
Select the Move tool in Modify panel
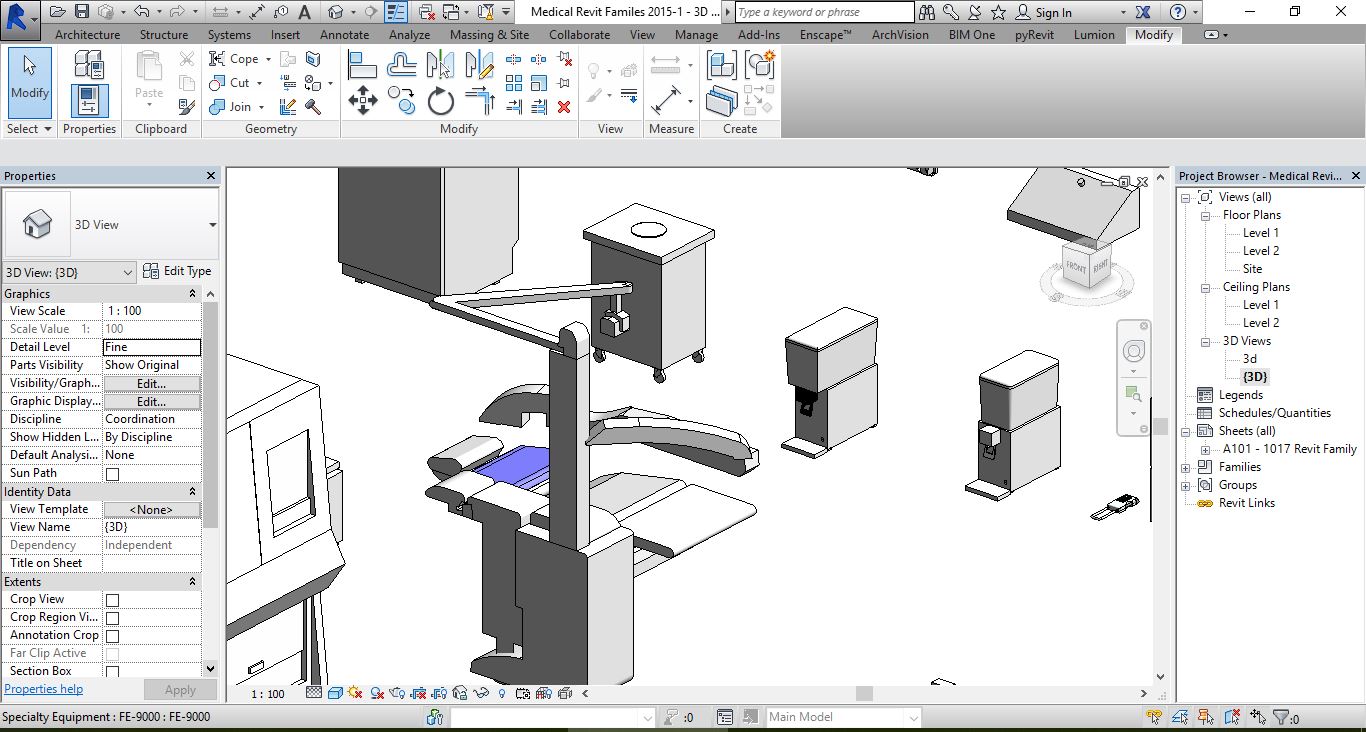[362, 101]
